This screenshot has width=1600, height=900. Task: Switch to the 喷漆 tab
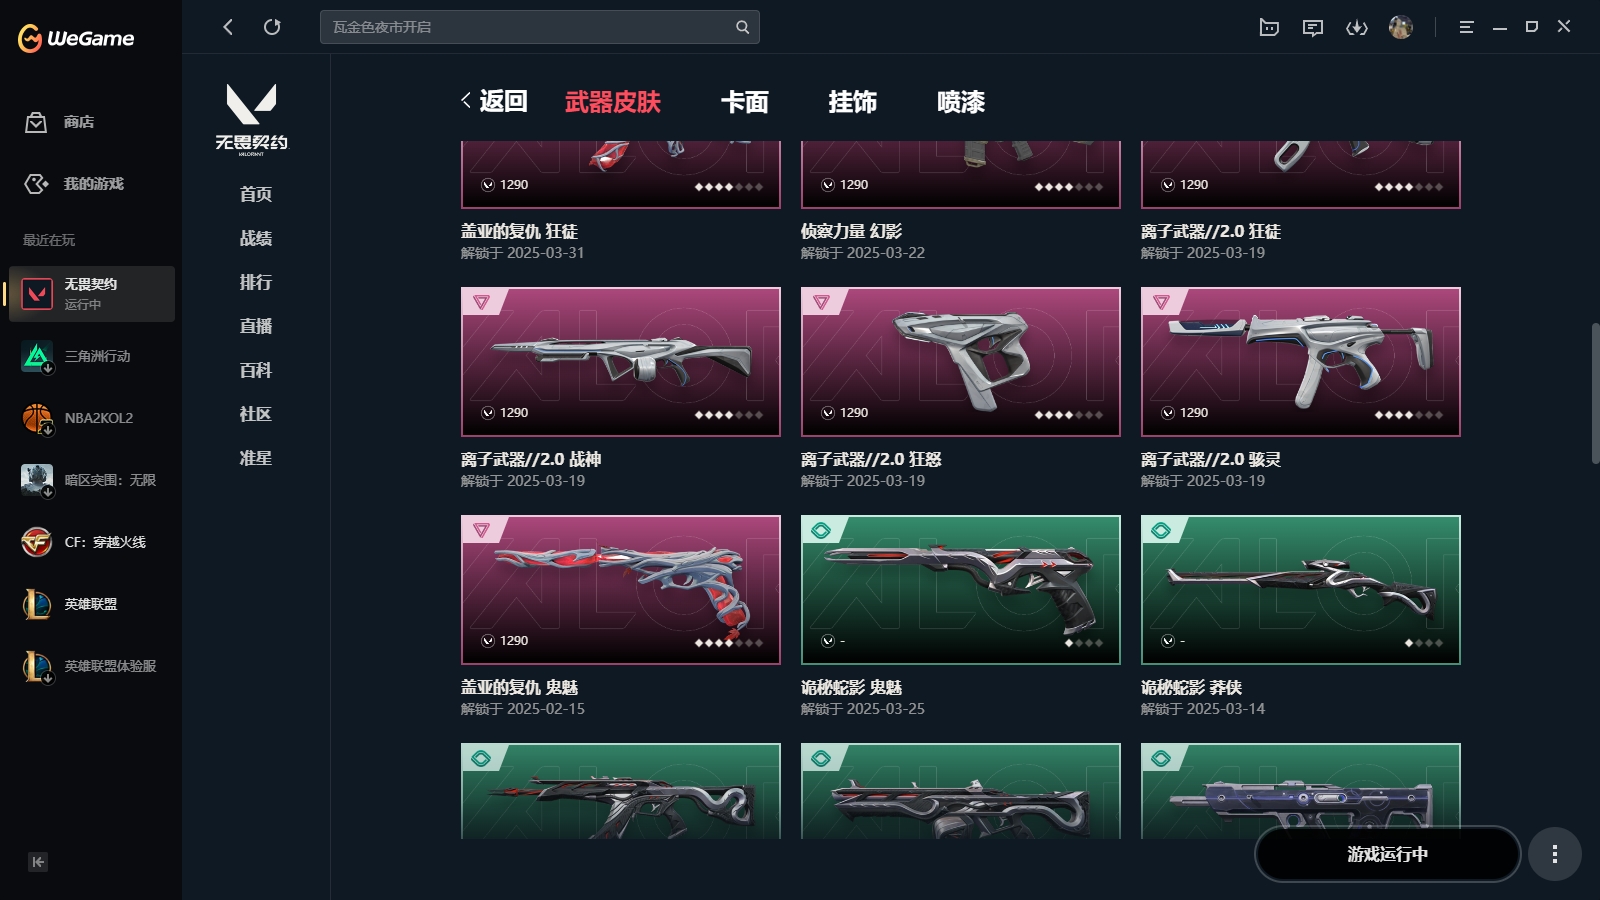coord(961,102)
